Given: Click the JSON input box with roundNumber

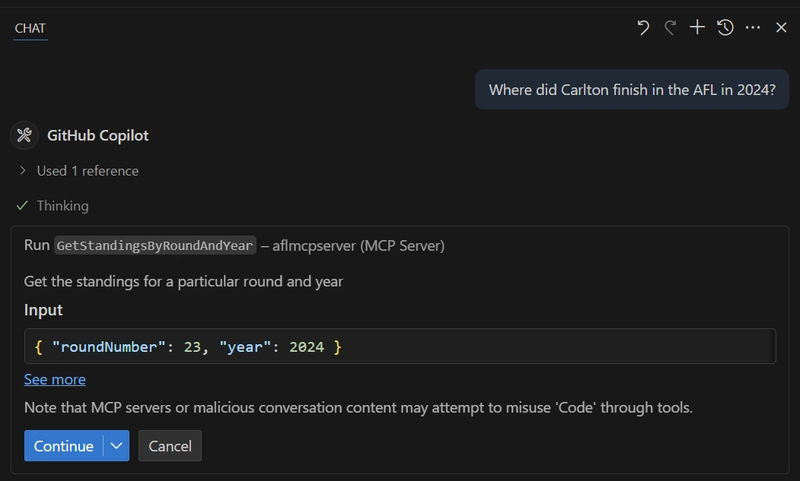Looking at the screenshot, I should (400, 346).
